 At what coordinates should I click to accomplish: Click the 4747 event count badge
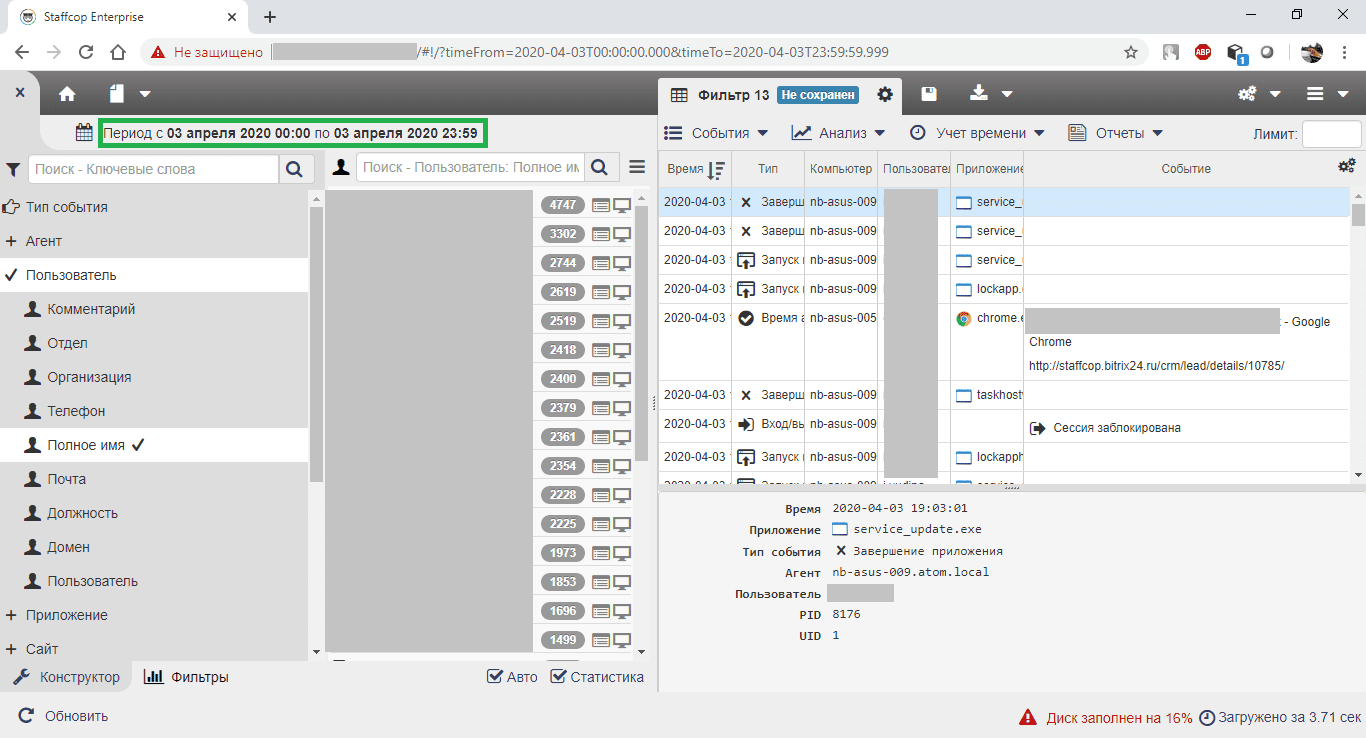[x=563, y=205]
